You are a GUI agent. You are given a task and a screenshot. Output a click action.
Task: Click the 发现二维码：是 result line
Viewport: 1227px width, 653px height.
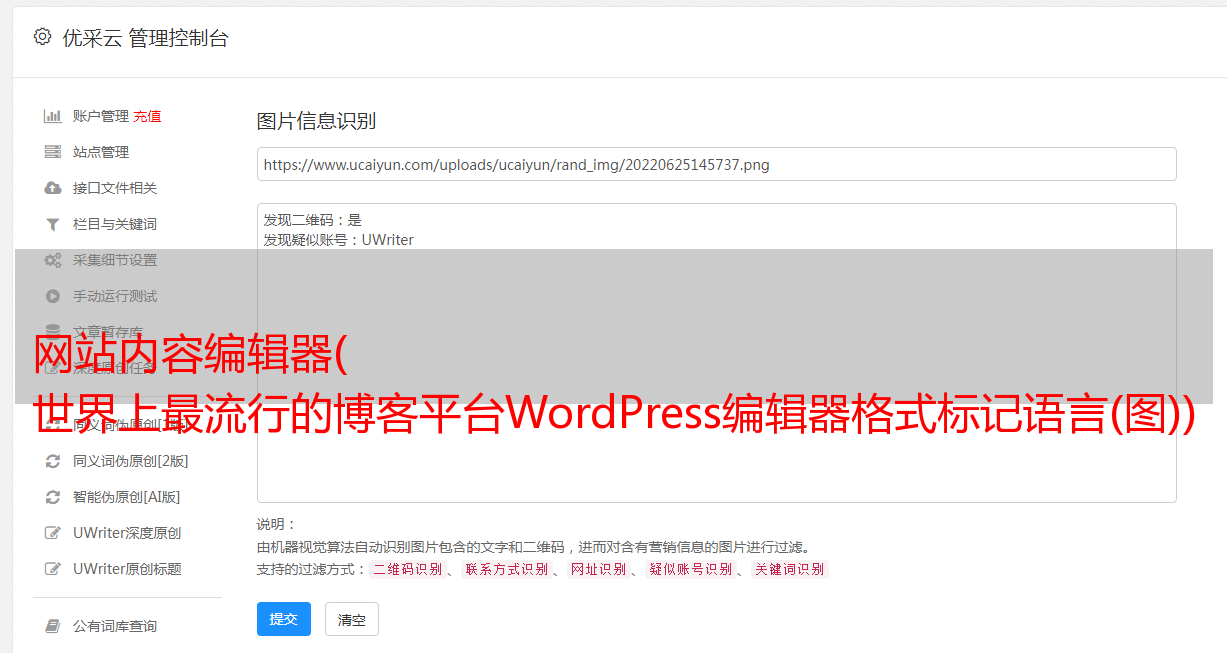point(312,220)
